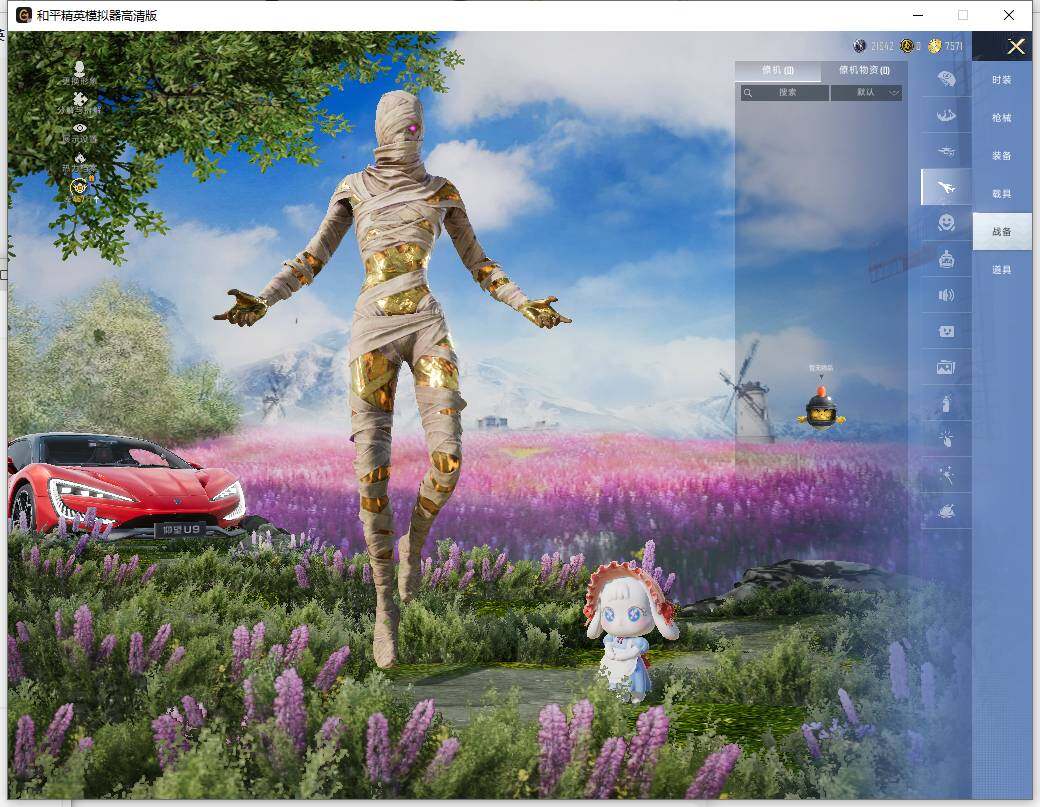1040x807 pixels.
Task: Toggle the eye display settings icon
Action: (80, 128)
